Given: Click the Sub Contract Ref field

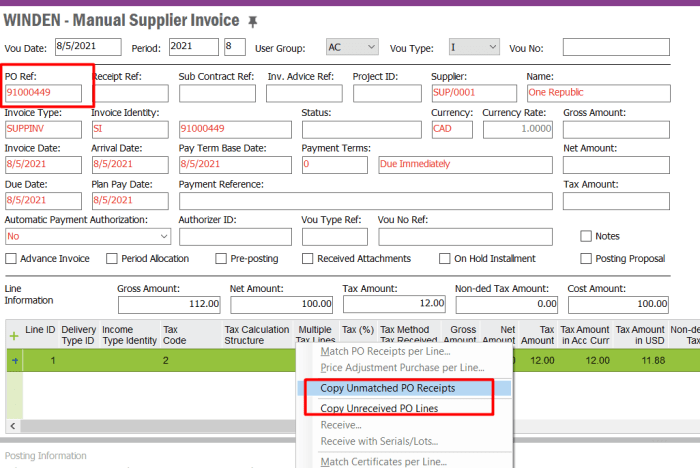Looking at the screenshot, I should click(x=217, y=93).
